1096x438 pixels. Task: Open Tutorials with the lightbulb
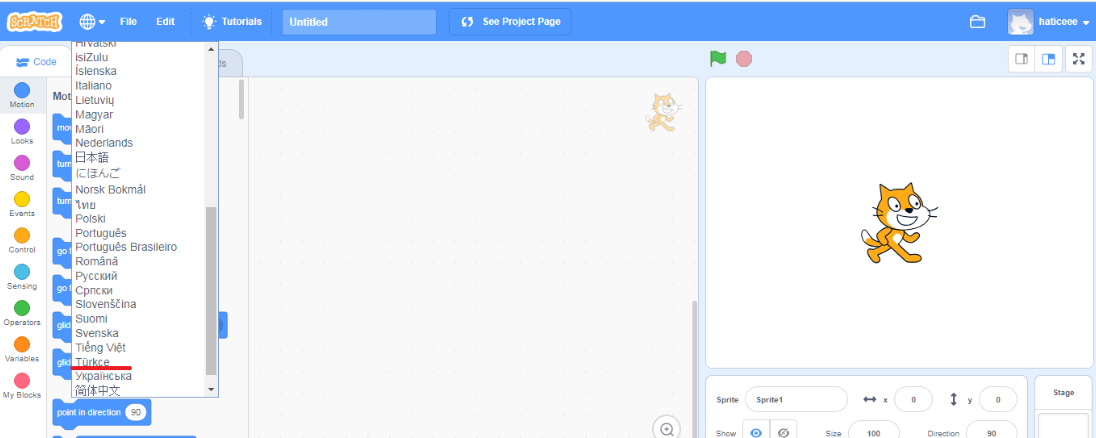231,22
